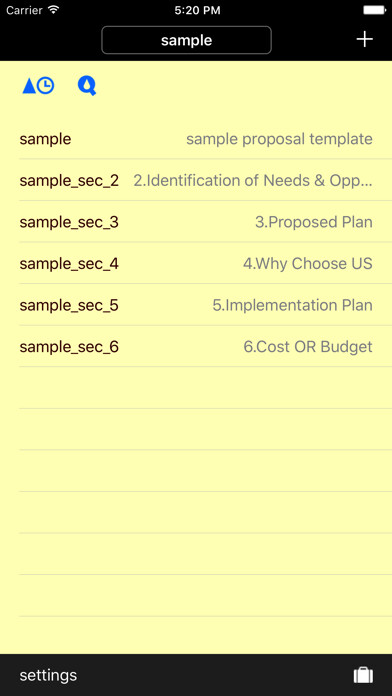Open the sample_sec_5 entry
The width and height of the screenshot is (392, 696).
[x=205, y=305]
